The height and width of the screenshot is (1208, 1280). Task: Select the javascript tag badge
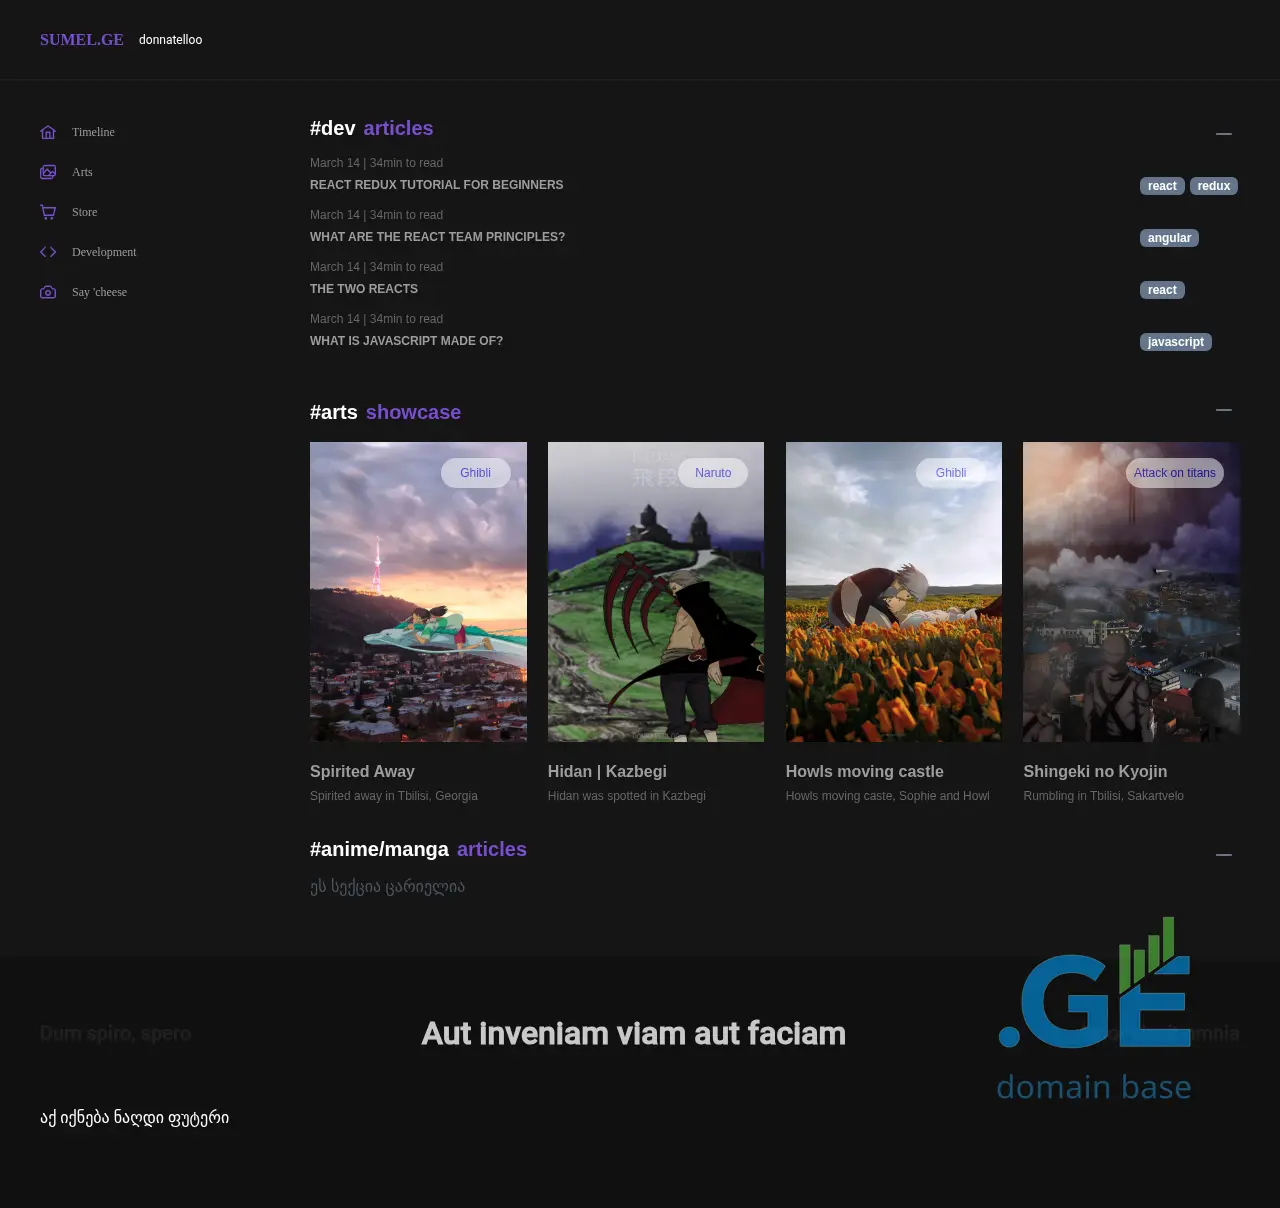pos(1175,342)
